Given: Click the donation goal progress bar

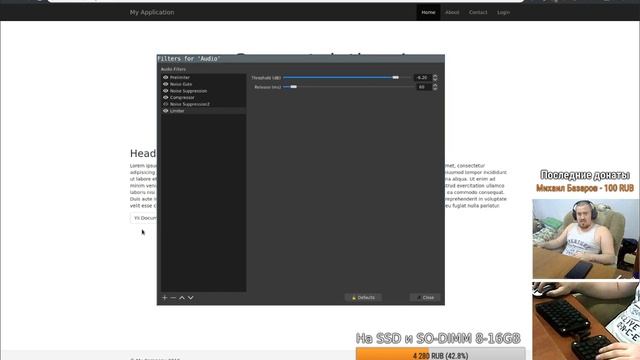Looking at the screenshot, I should (440, 354).
